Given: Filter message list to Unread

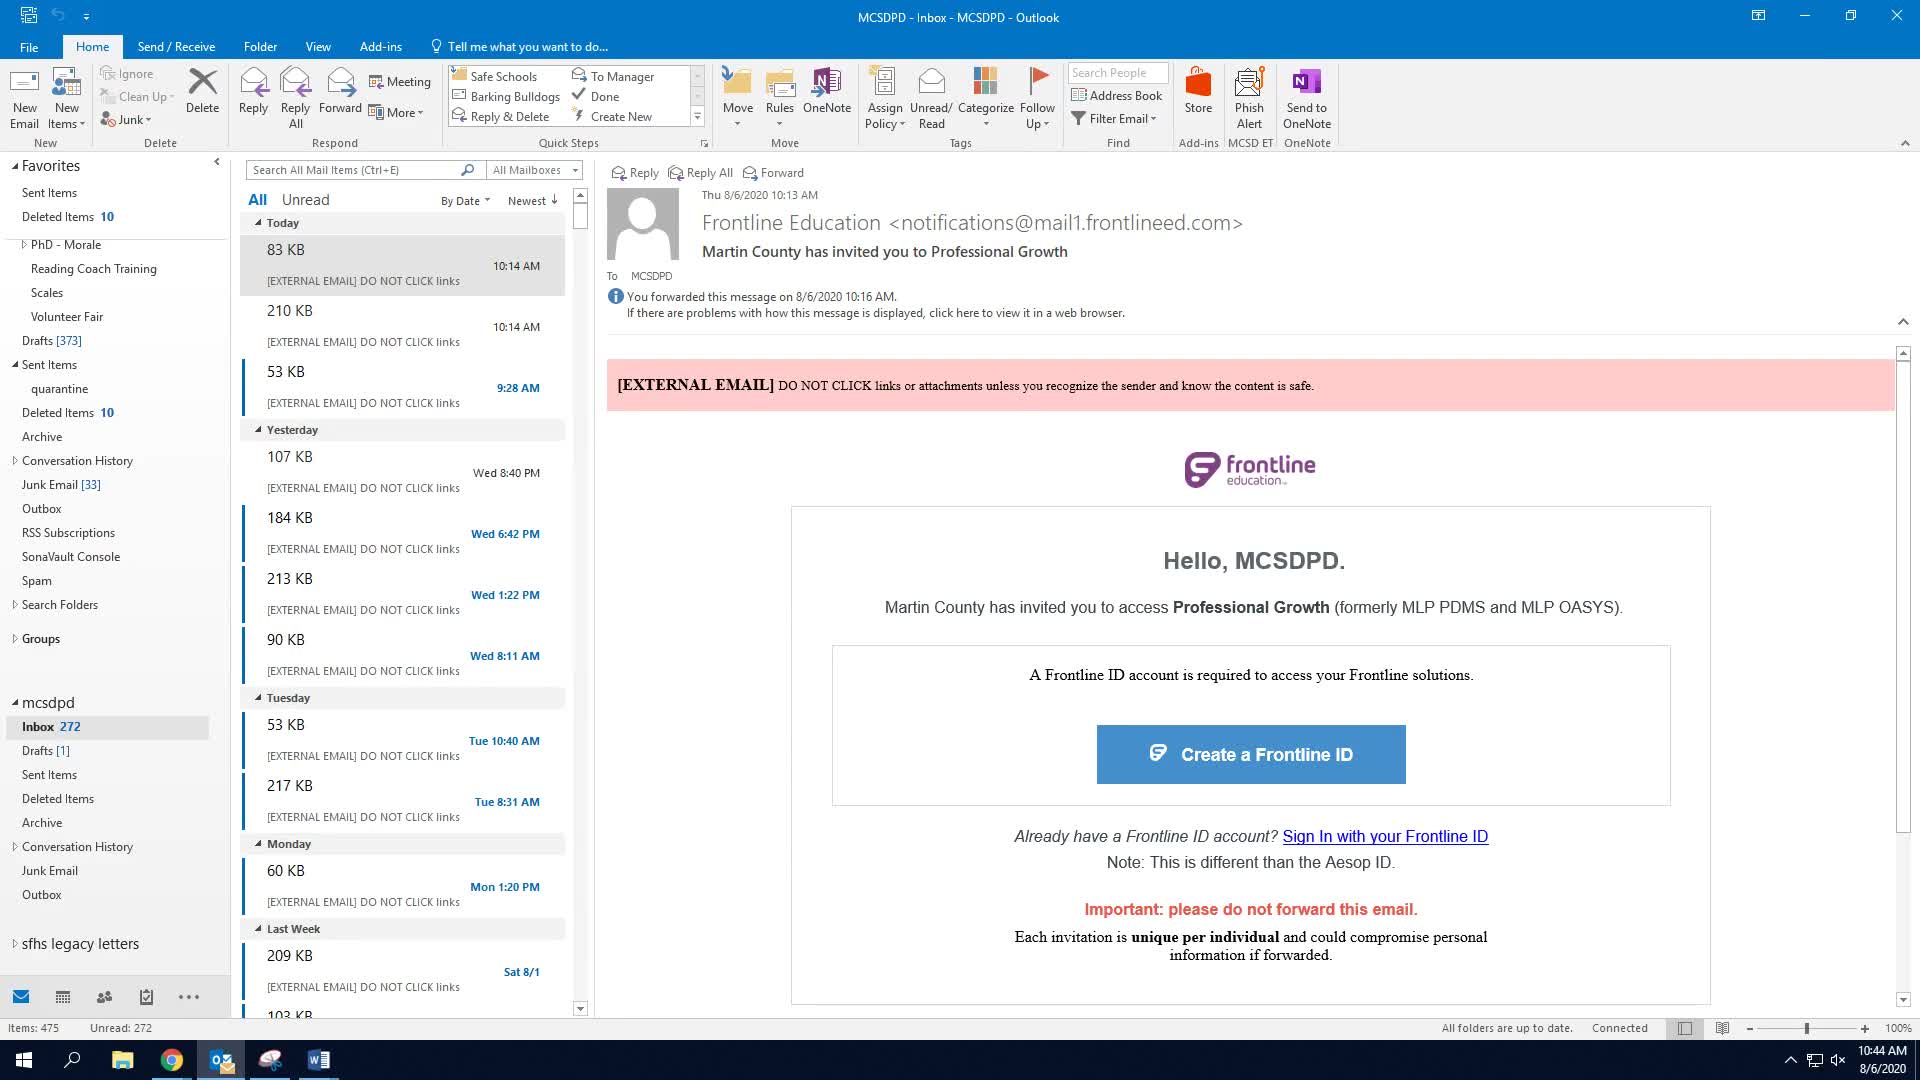Looking at the screenshot, I should click(x=305, y=200).
